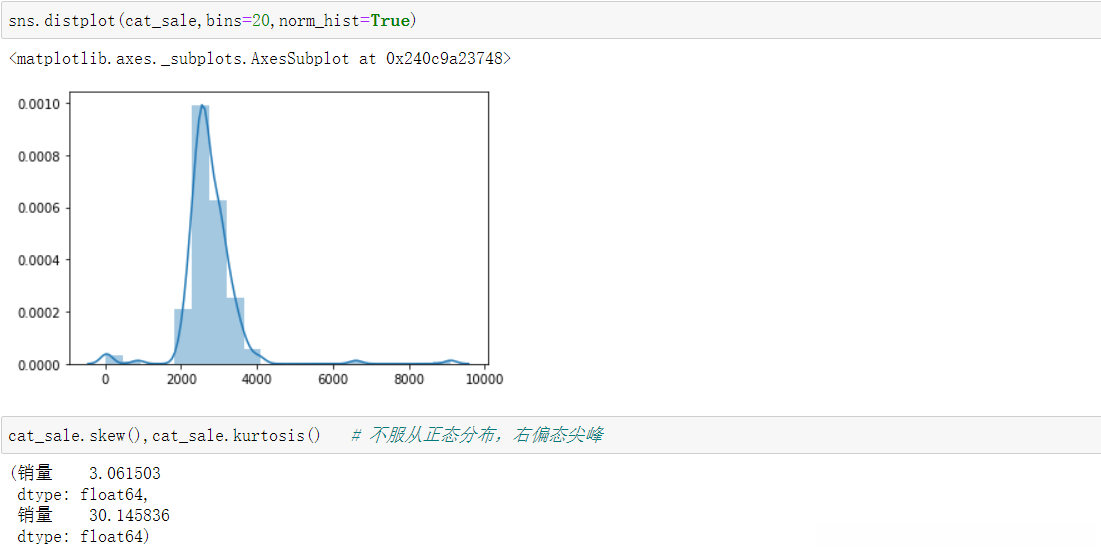Click the bins=20 argument
The width and height of the screenshot is (1101, 556).
click(237, 21)
